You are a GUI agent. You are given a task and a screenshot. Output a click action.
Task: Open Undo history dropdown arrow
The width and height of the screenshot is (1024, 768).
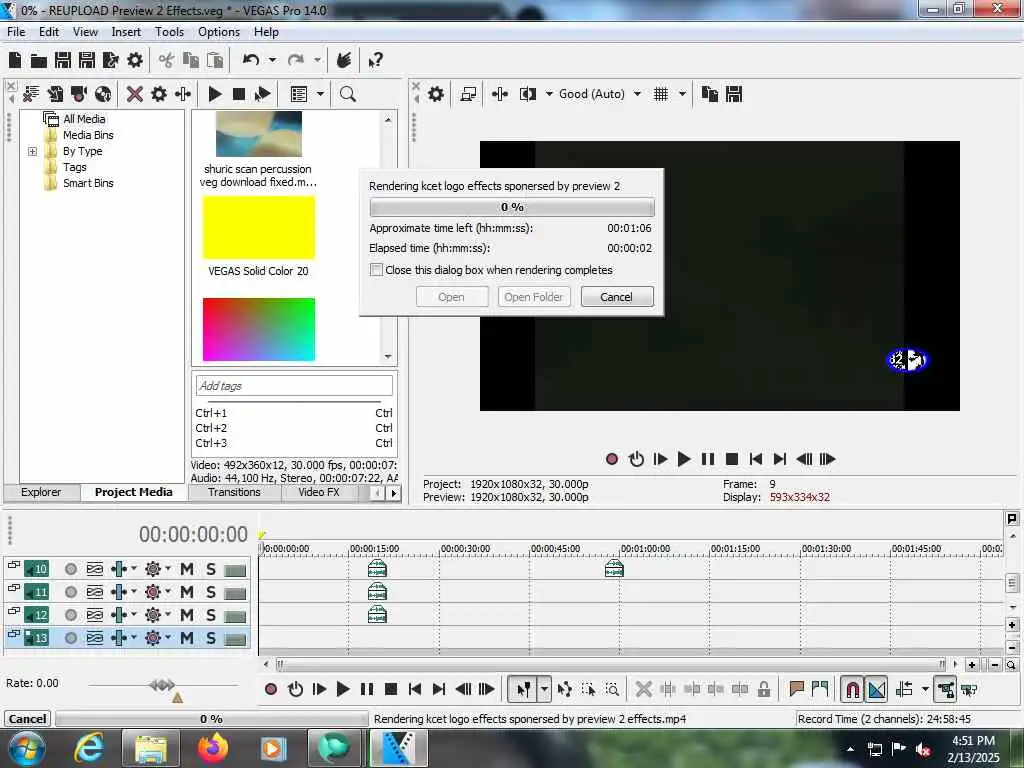[x=272, y=60]
